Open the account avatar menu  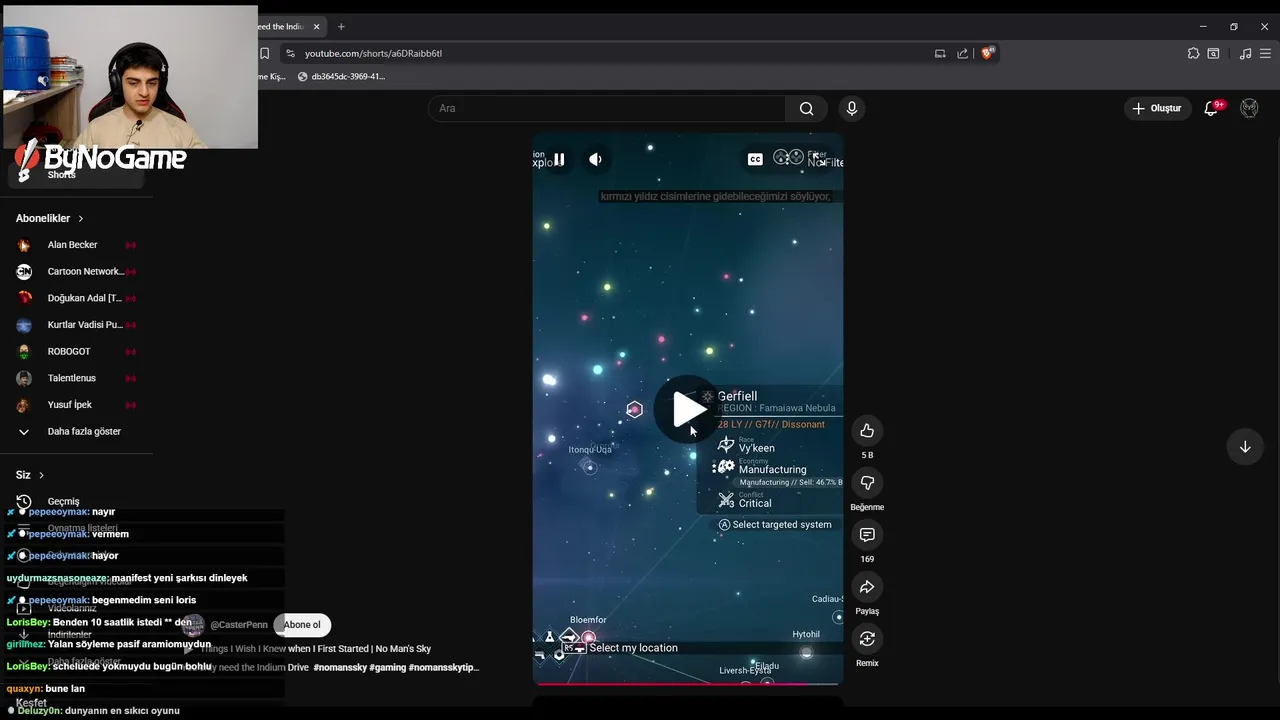[1249, 108]
